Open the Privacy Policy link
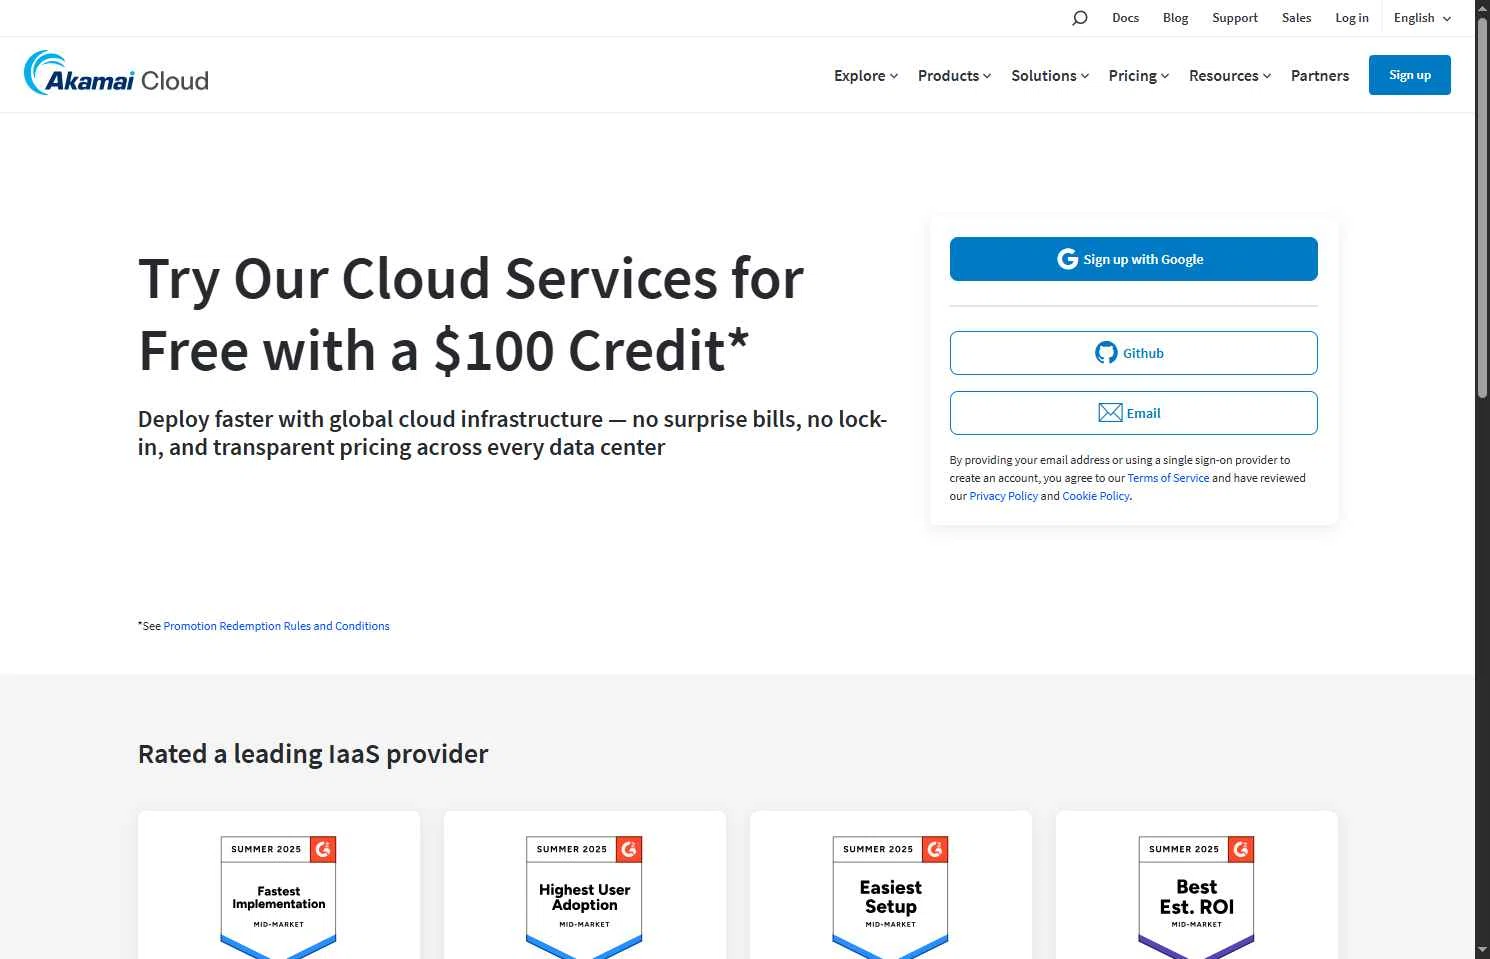Screen dimensions: 1490x959 [1003, 496]
